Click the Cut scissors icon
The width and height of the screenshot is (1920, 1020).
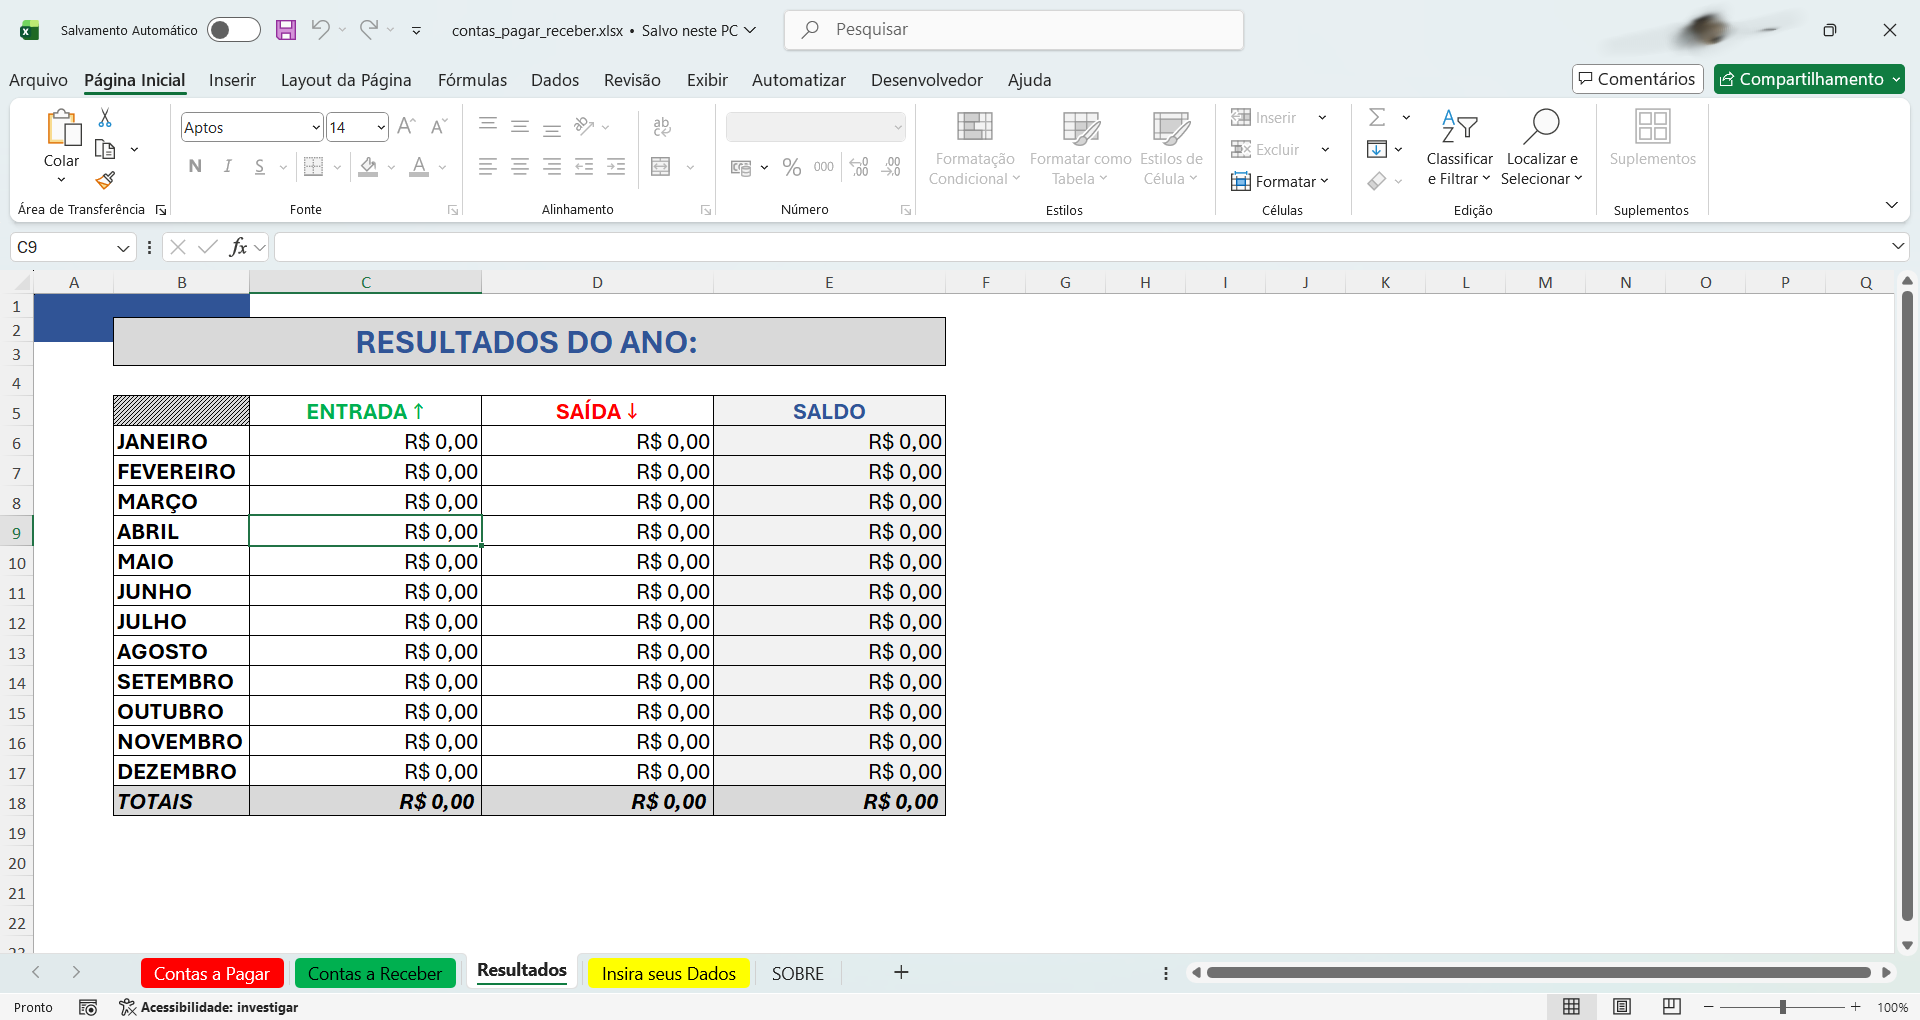[x=105, y=118]
